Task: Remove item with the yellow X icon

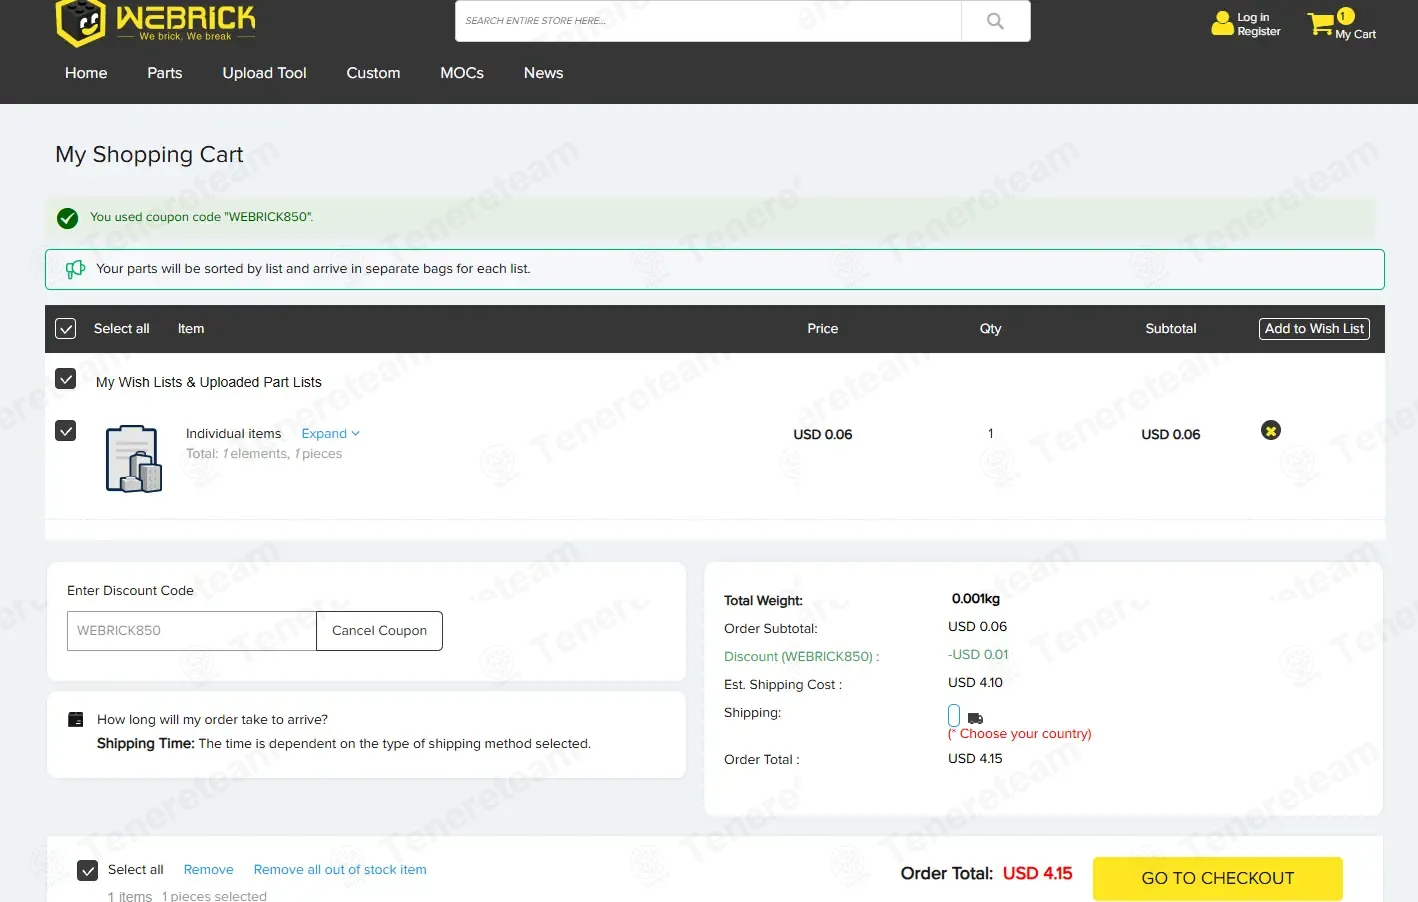Action: (x=1271, y=431)
